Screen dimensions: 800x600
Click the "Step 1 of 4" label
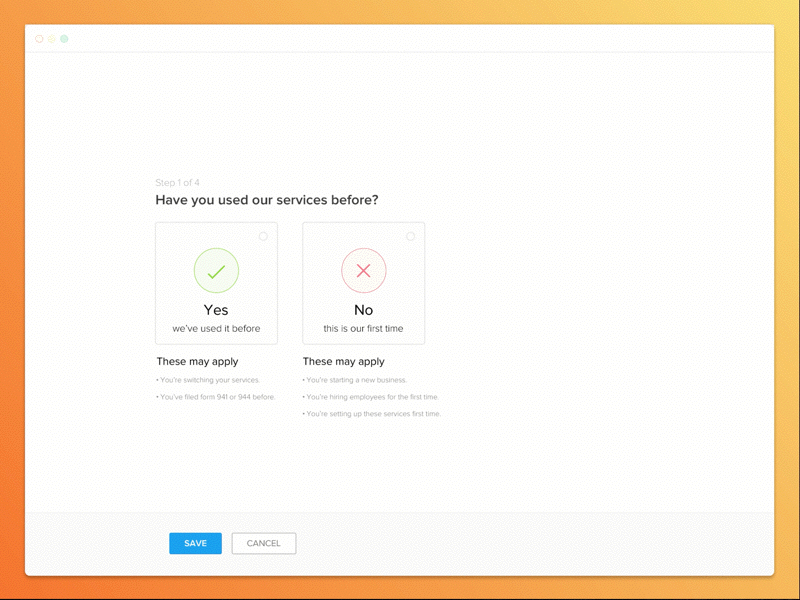tap(177, 182)
